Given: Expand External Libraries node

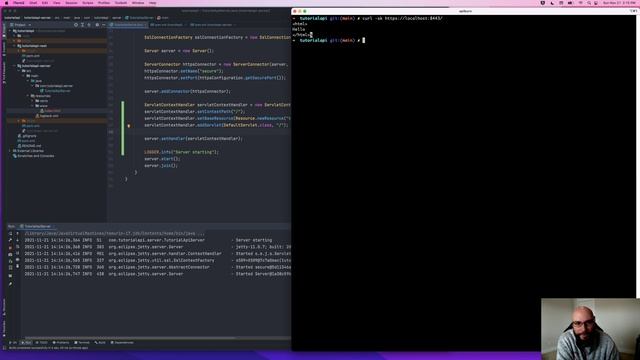Looking at the screenshot, I should (10, 151).
